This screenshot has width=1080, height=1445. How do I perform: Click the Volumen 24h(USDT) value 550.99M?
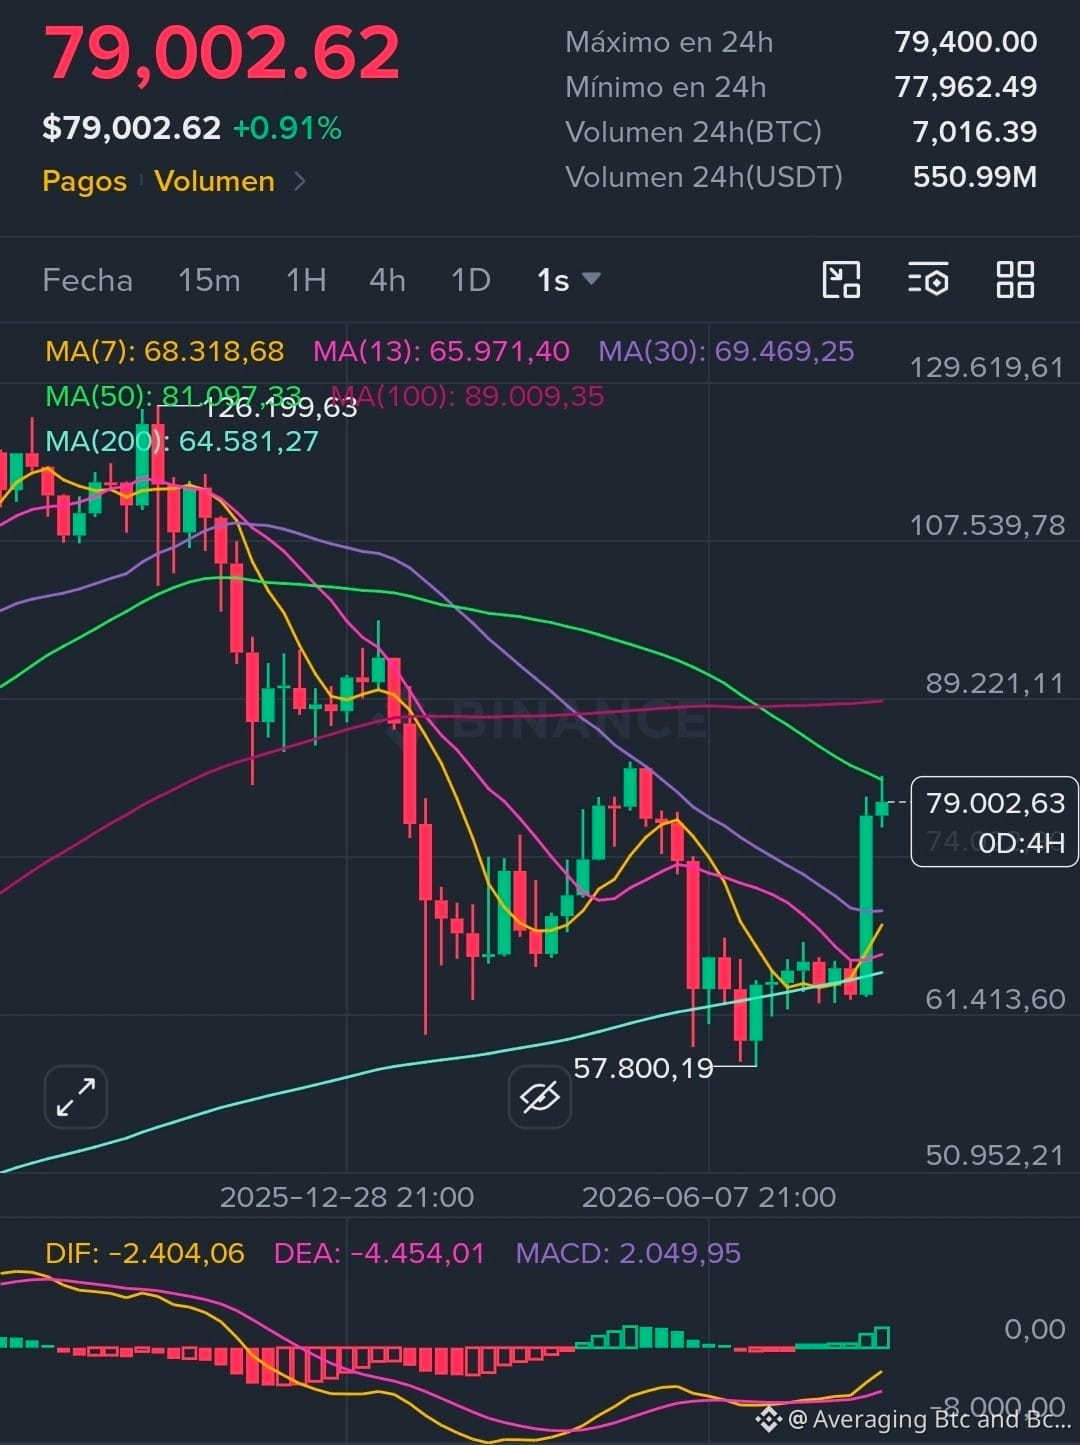(975, 177)
